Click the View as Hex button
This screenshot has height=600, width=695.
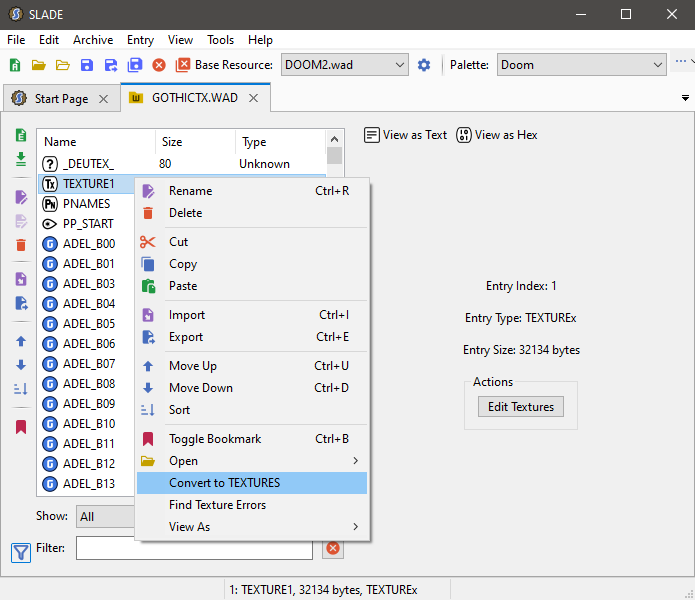tap(497, 135)
